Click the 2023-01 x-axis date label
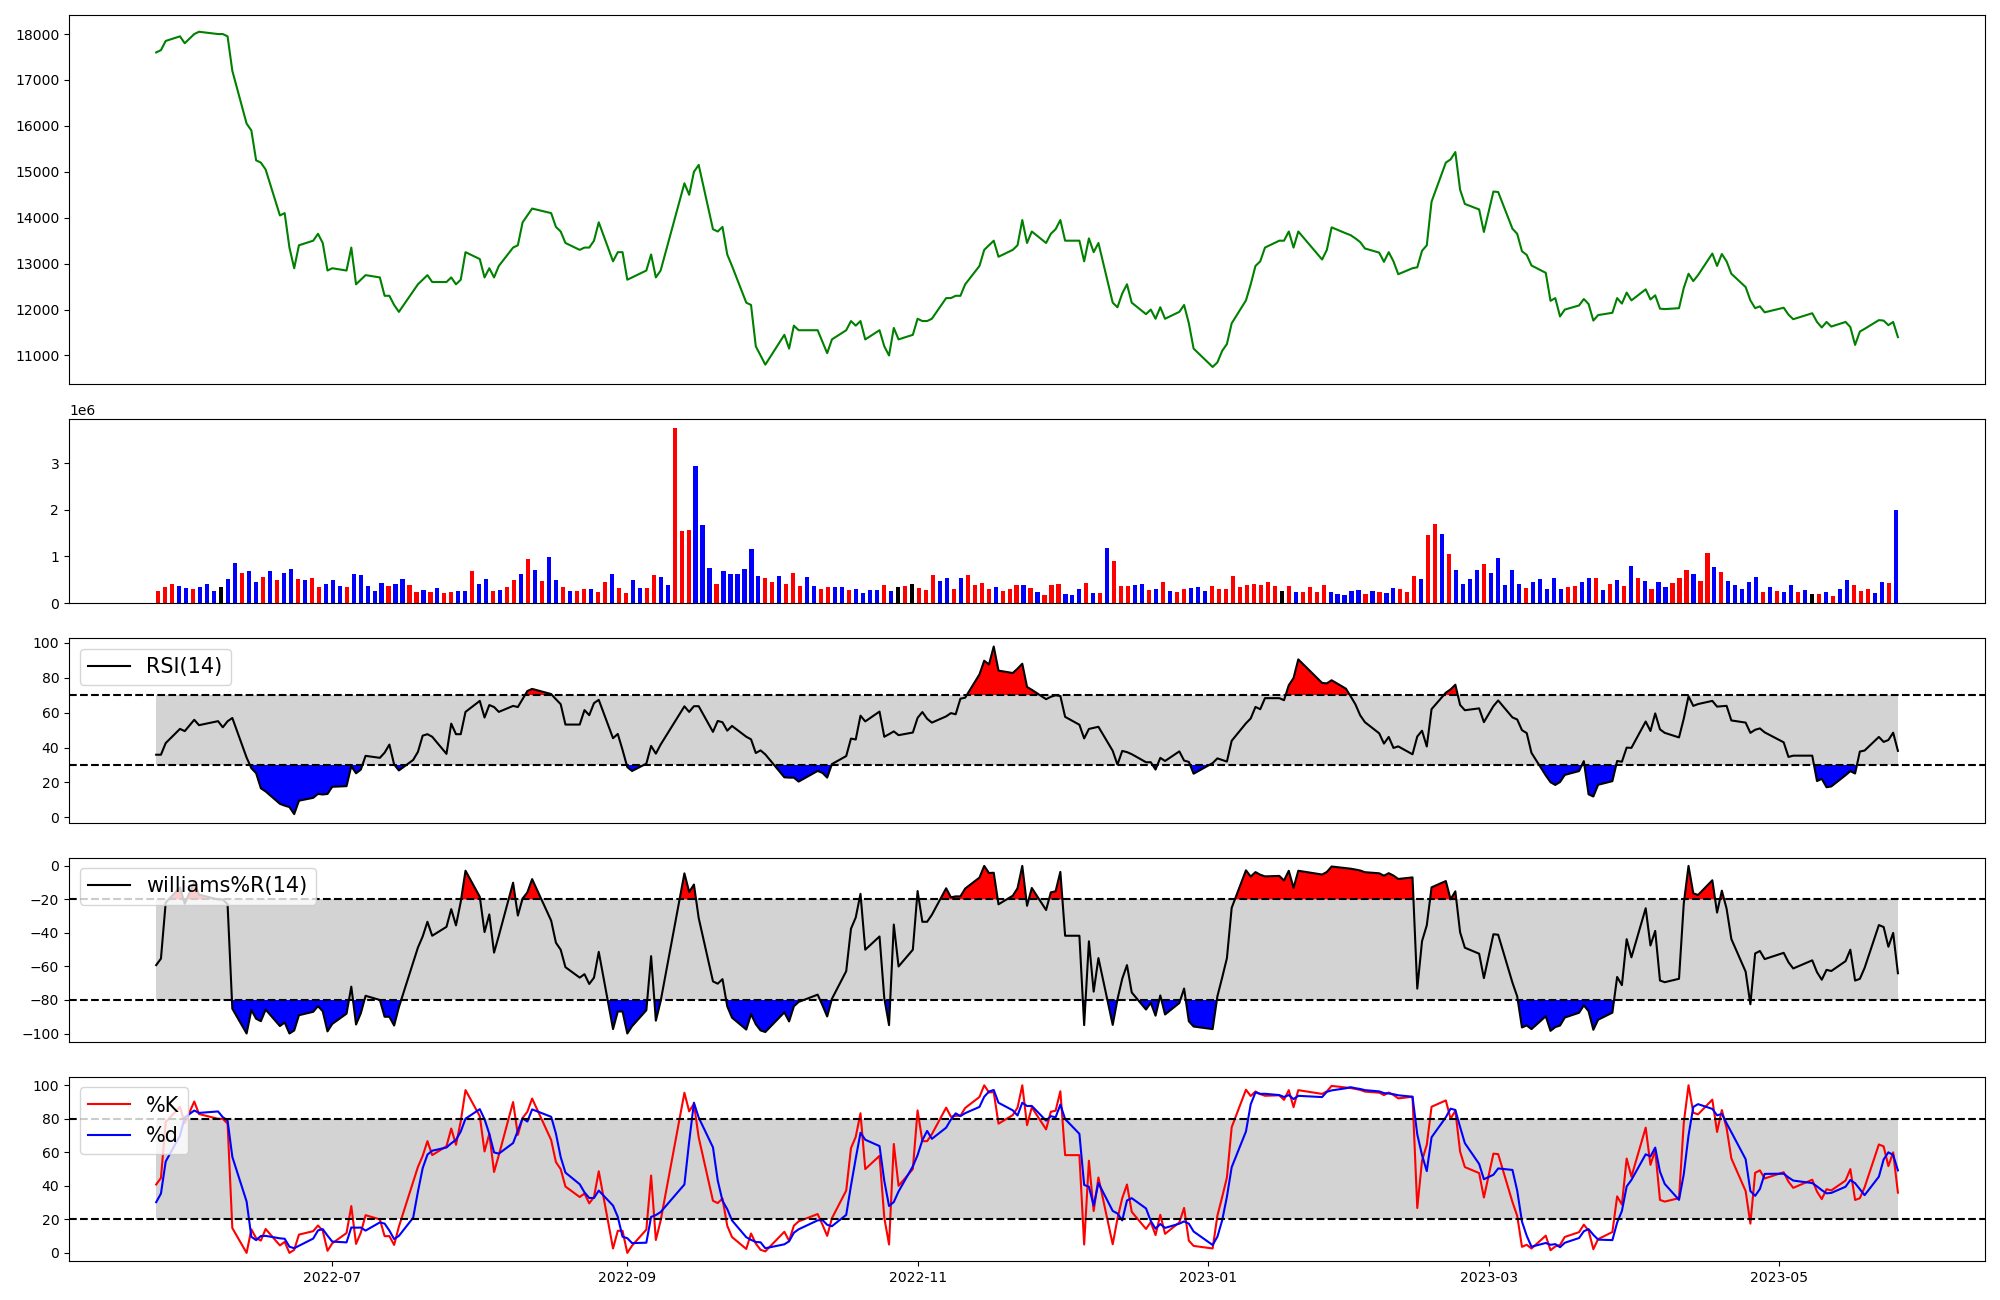The height and width of the screenshot is (1300, 2000). pos(1209,1277)
